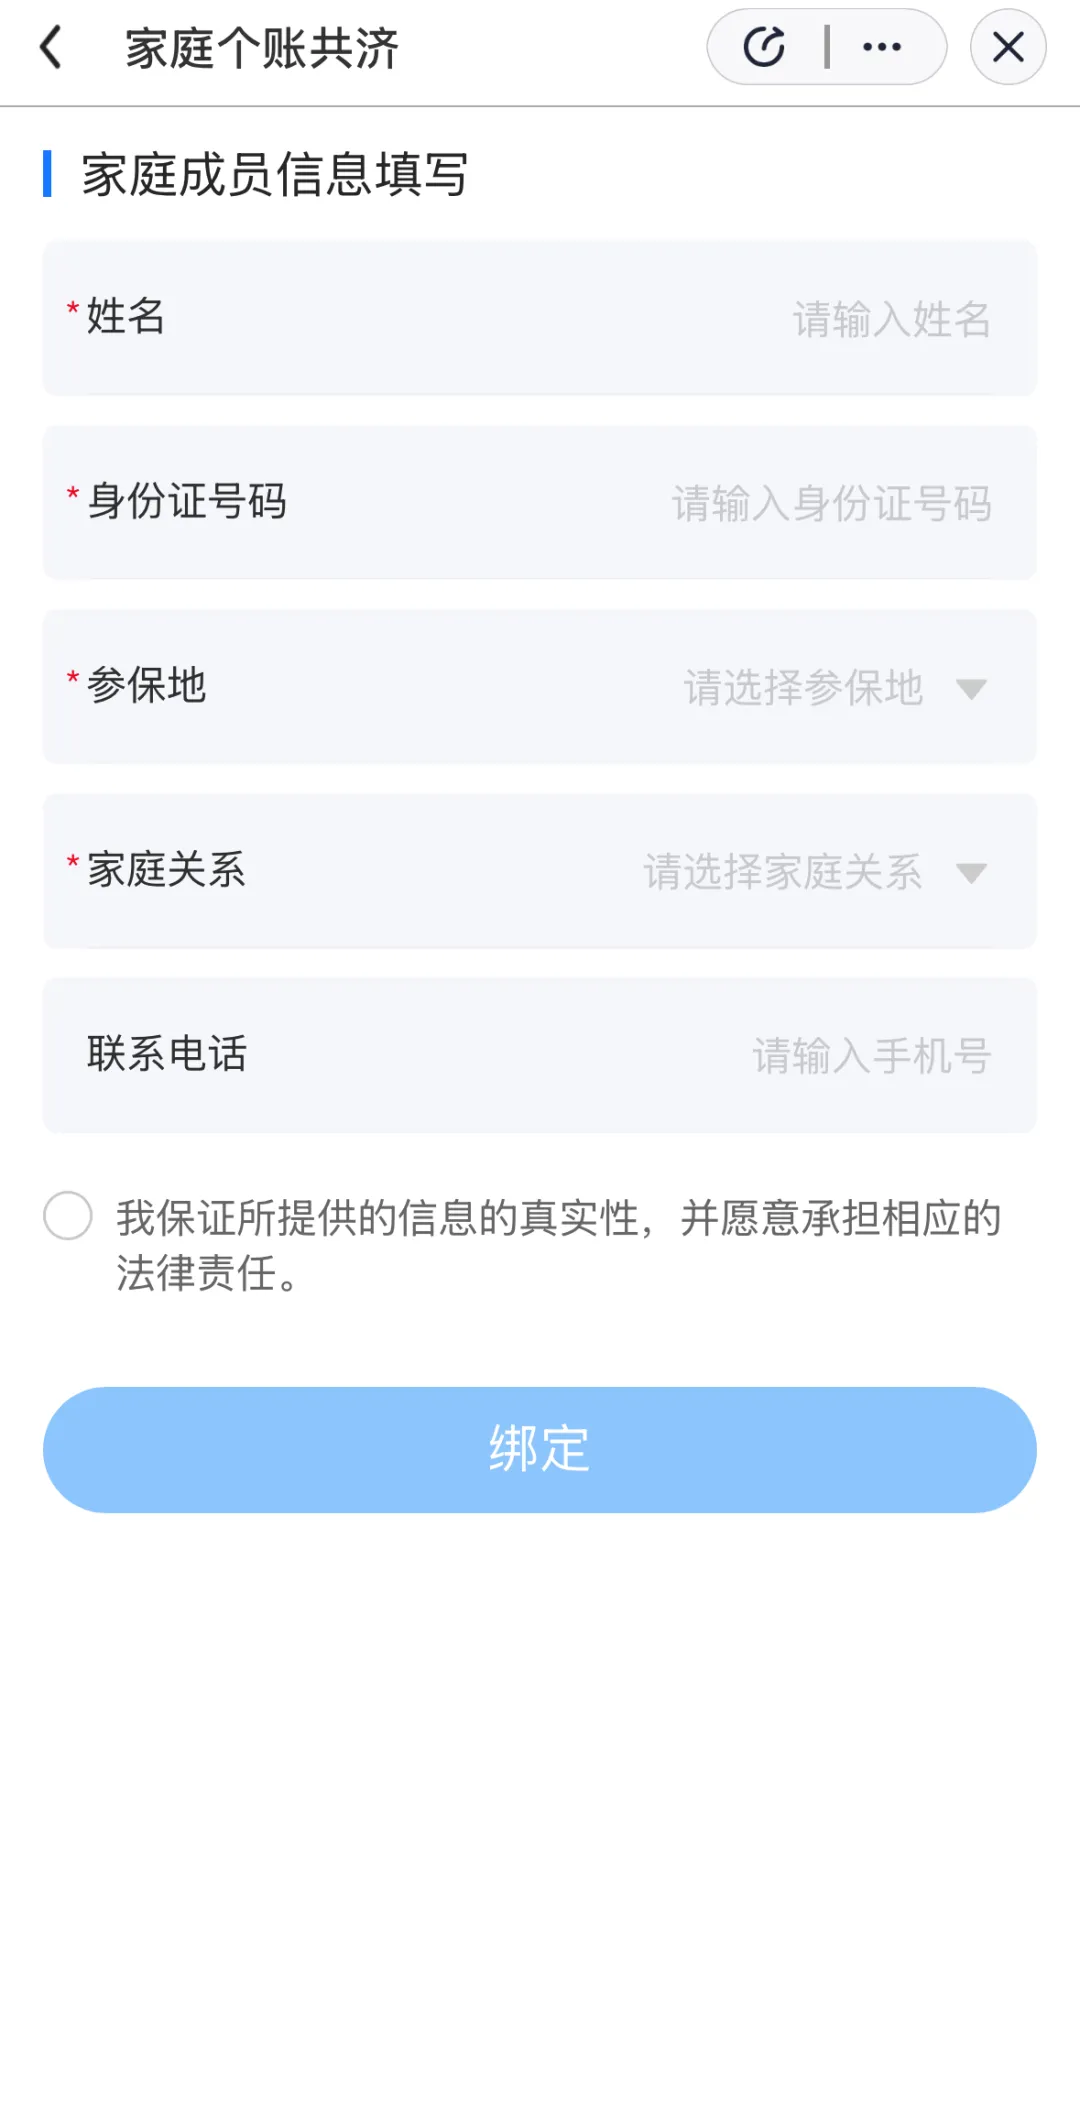Check the truthfulness guarantee radio circle
The image size is (1080, 2105).
click(68, 1216)
